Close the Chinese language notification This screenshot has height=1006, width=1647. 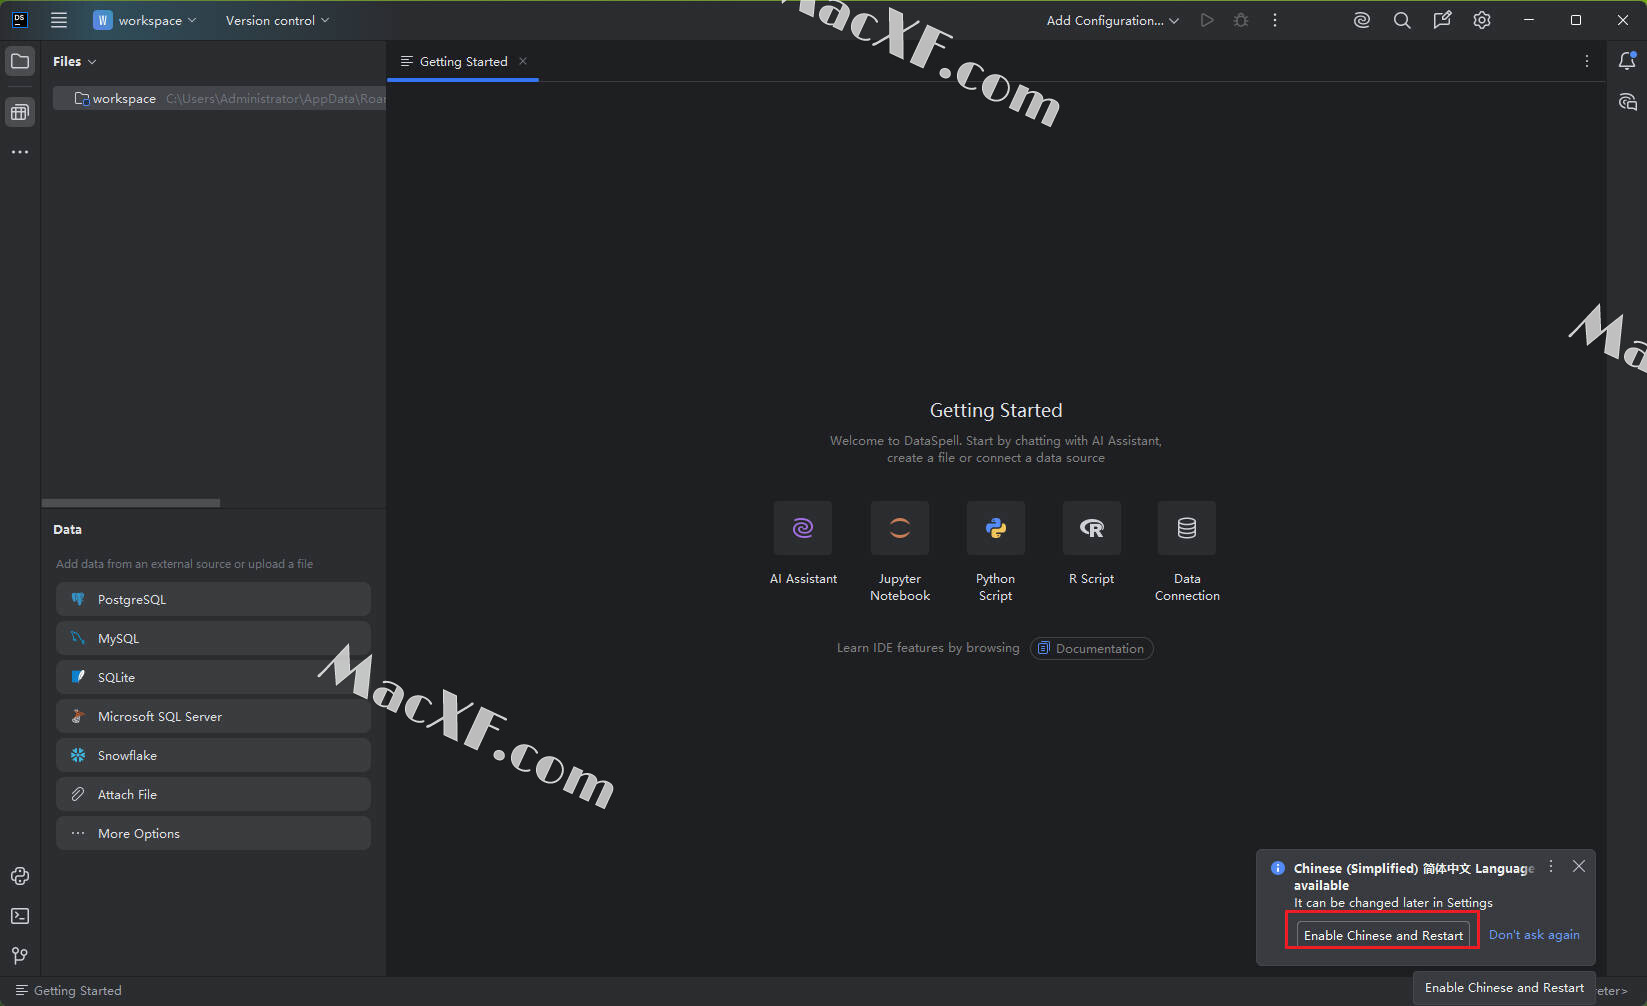(x=1579, y=867)
